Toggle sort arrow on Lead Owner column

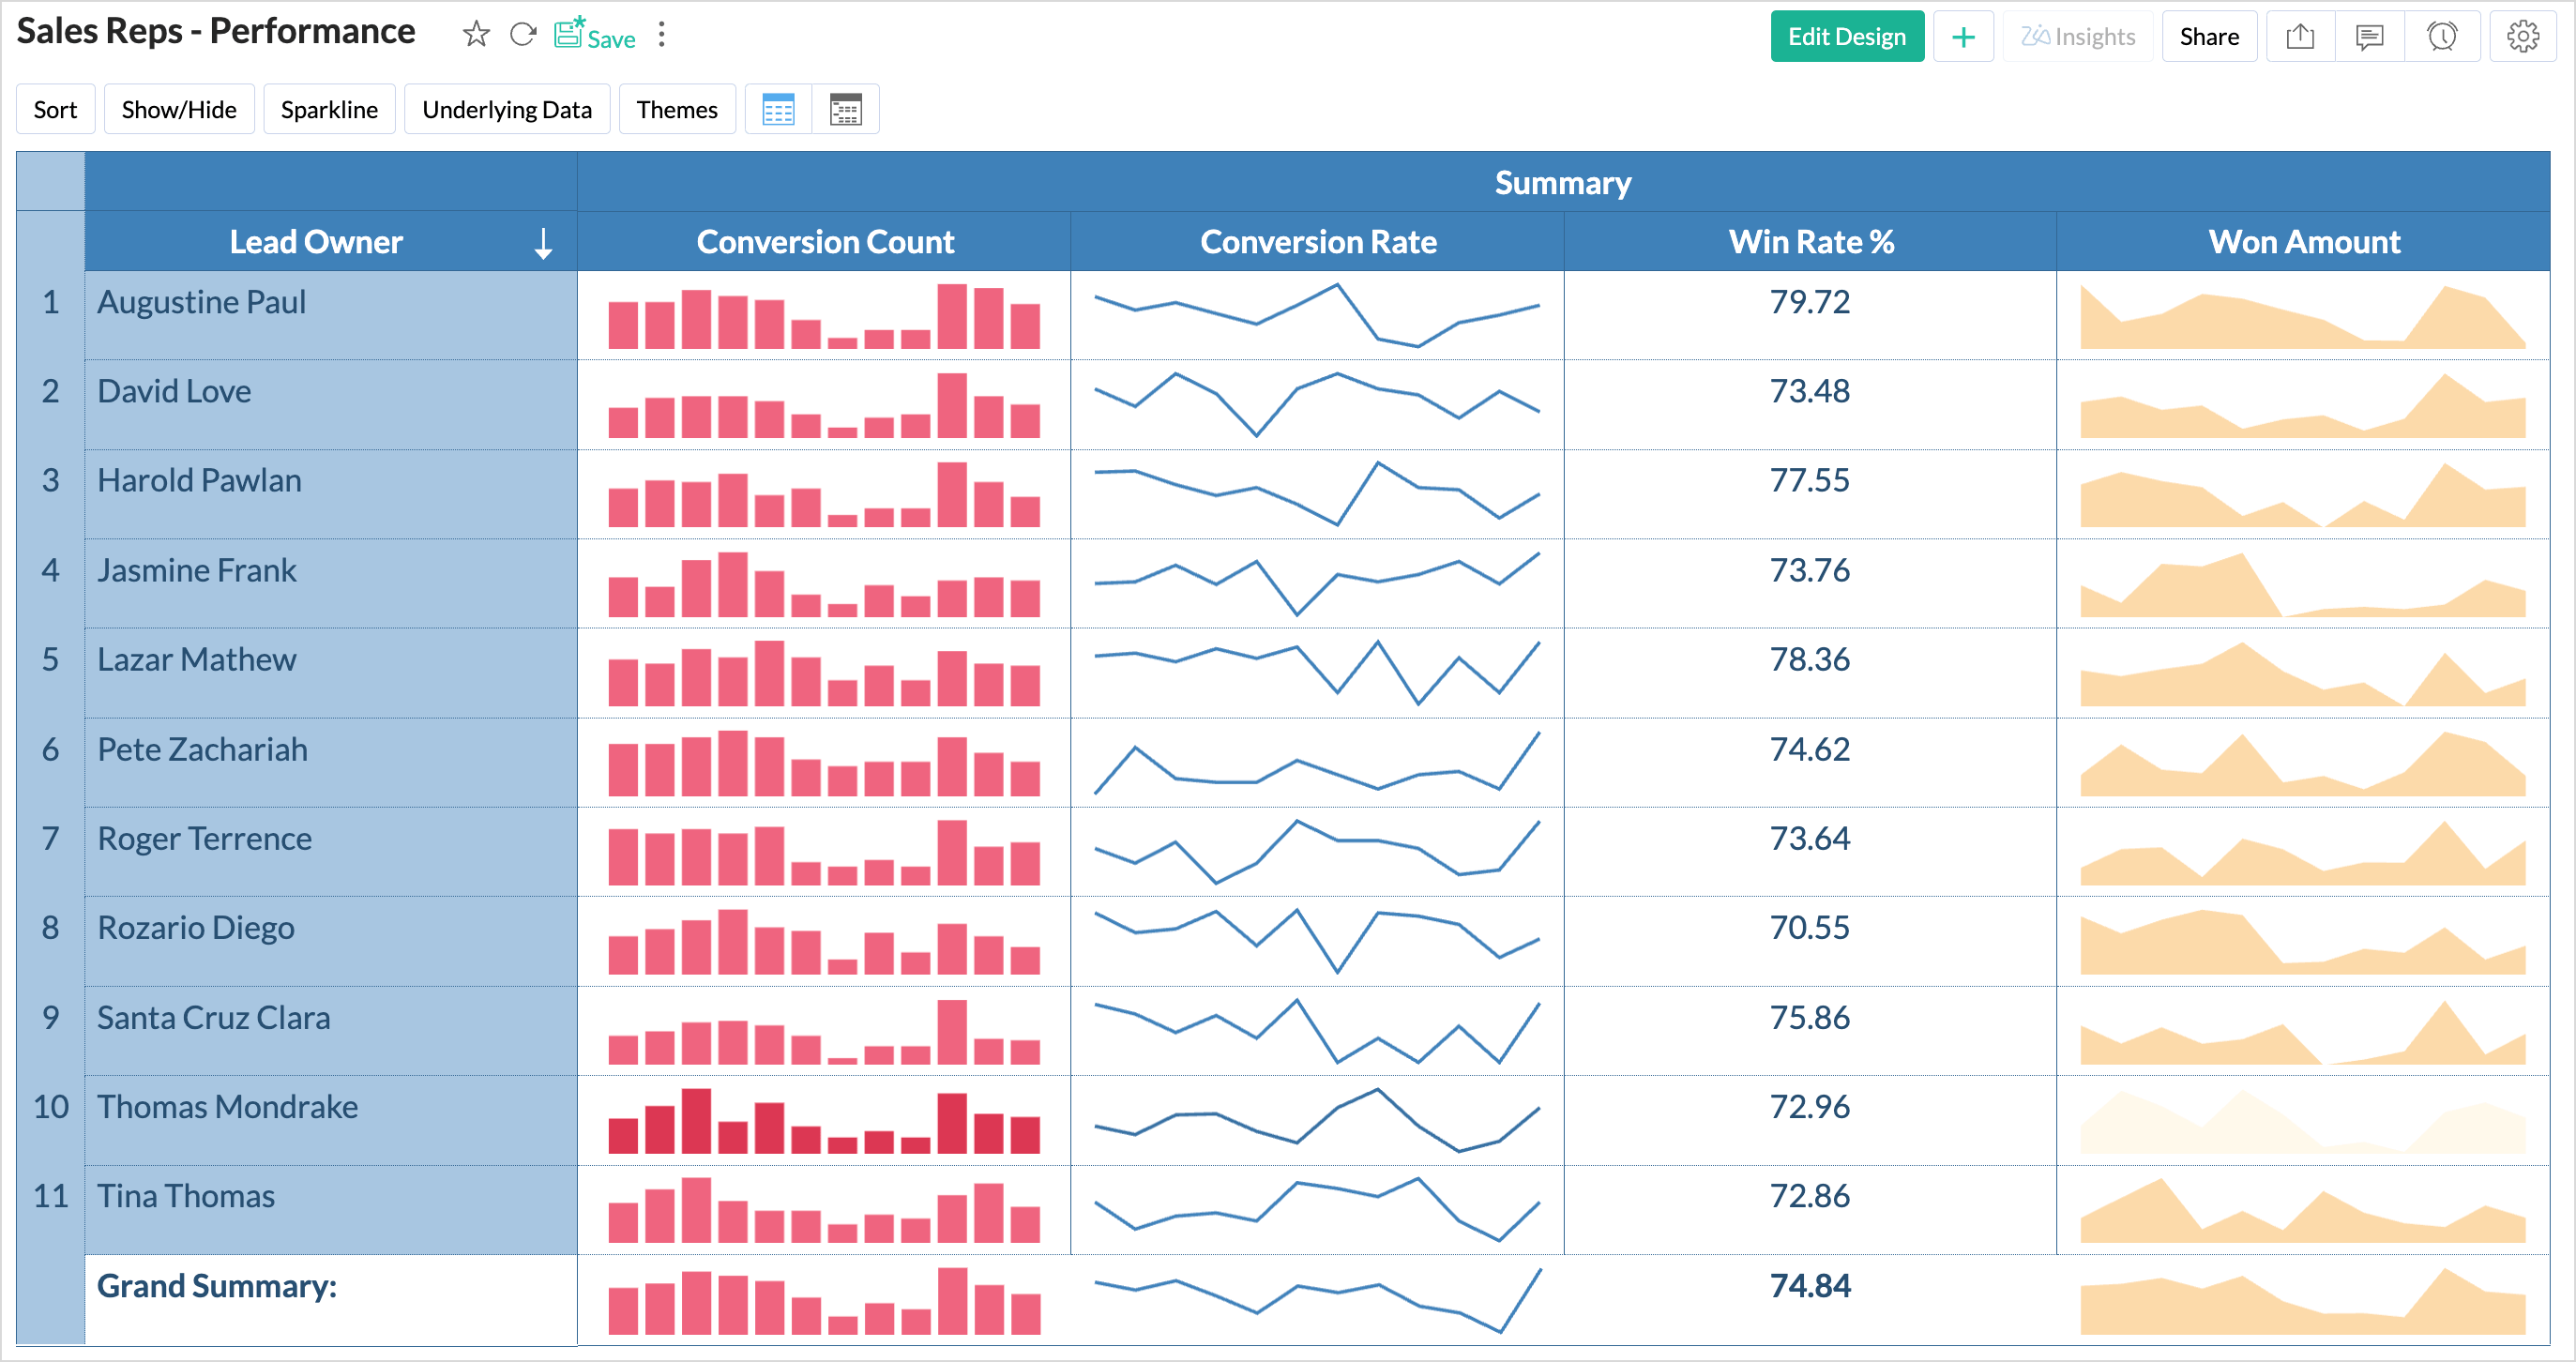543,242
